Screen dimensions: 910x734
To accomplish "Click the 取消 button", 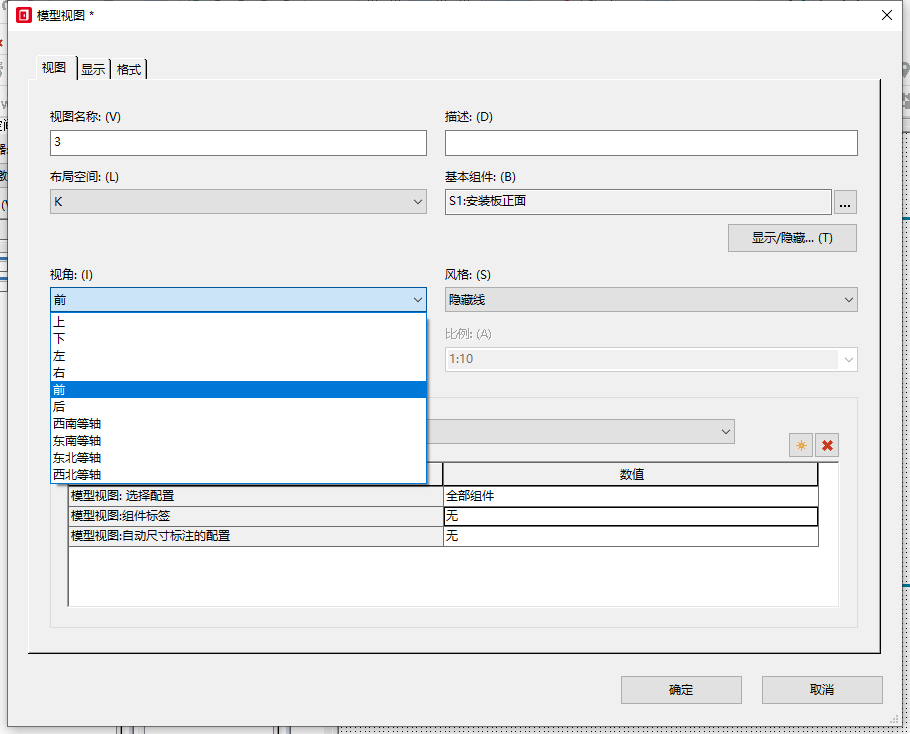I will pyautogui.click(x=821, y=690).
